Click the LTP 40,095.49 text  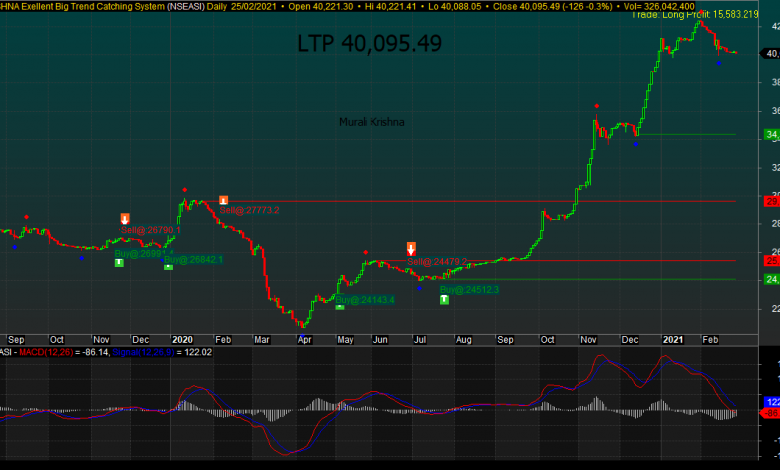369,44
